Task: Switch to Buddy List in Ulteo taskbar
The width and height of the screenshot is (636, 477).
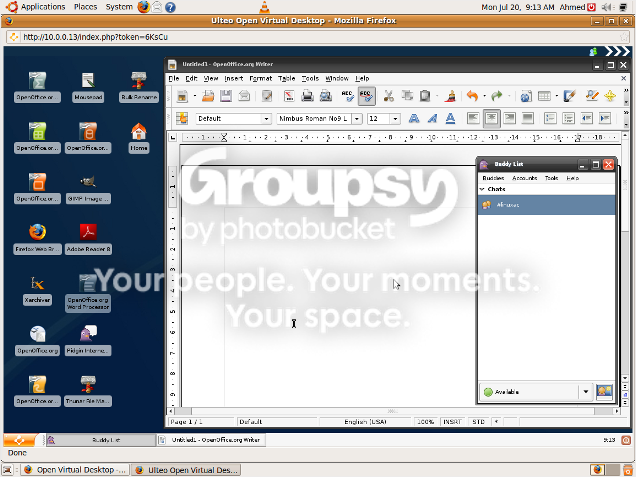Action: [x=101, y=440]
